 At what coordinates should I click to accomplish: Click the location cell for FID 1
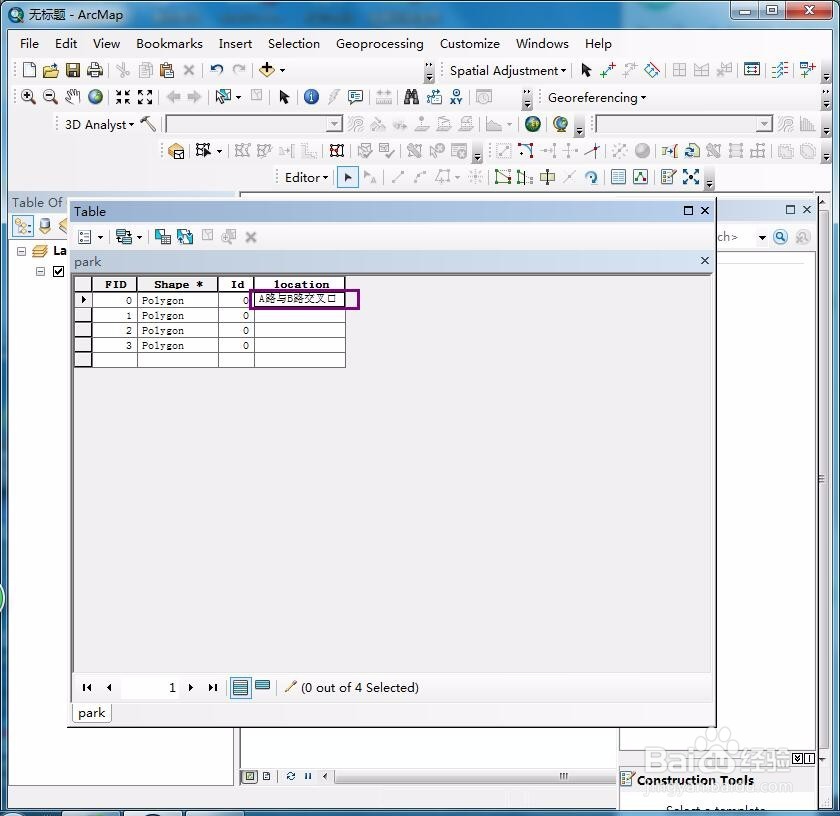coord(299,316)
